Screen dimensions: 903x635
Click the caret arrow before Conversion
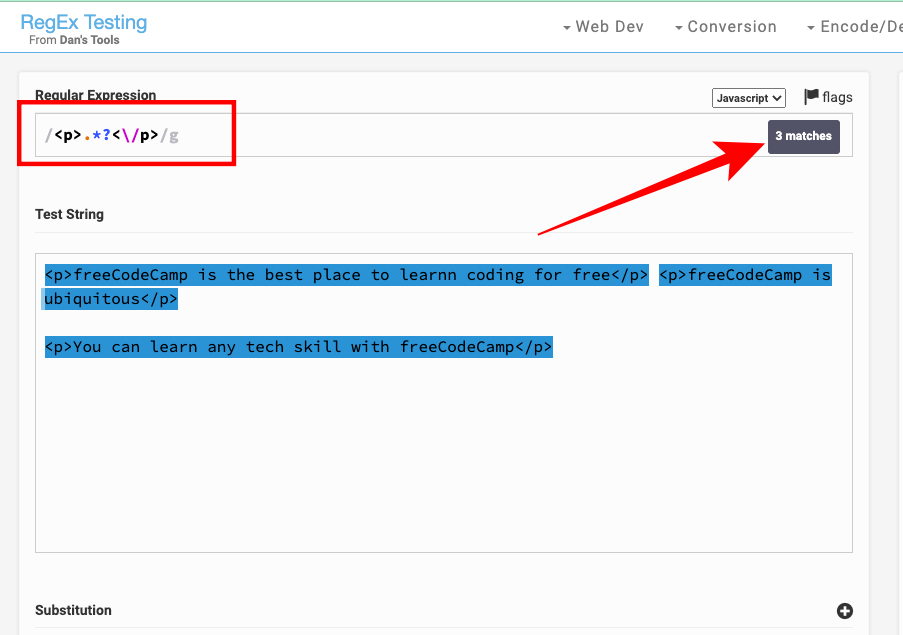(x=679, y=28)
